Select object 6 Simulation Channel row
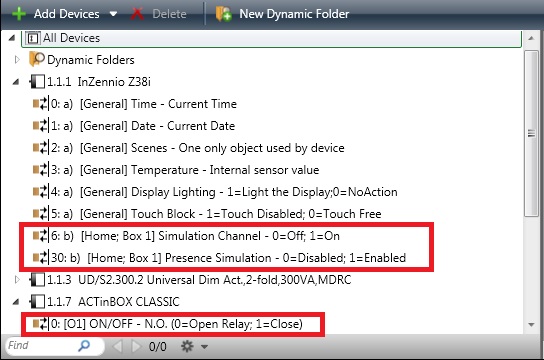 click(195, 236)
